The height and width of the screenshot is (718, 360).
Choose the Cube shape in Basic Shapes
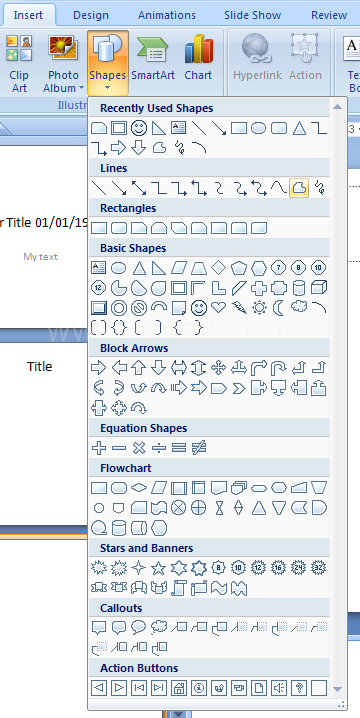pos(318,288)
